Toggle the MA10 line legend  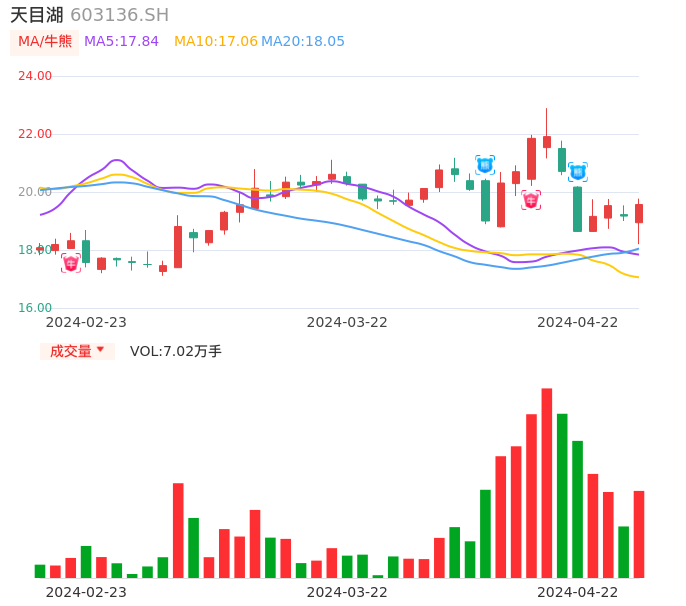pos(215,42)
